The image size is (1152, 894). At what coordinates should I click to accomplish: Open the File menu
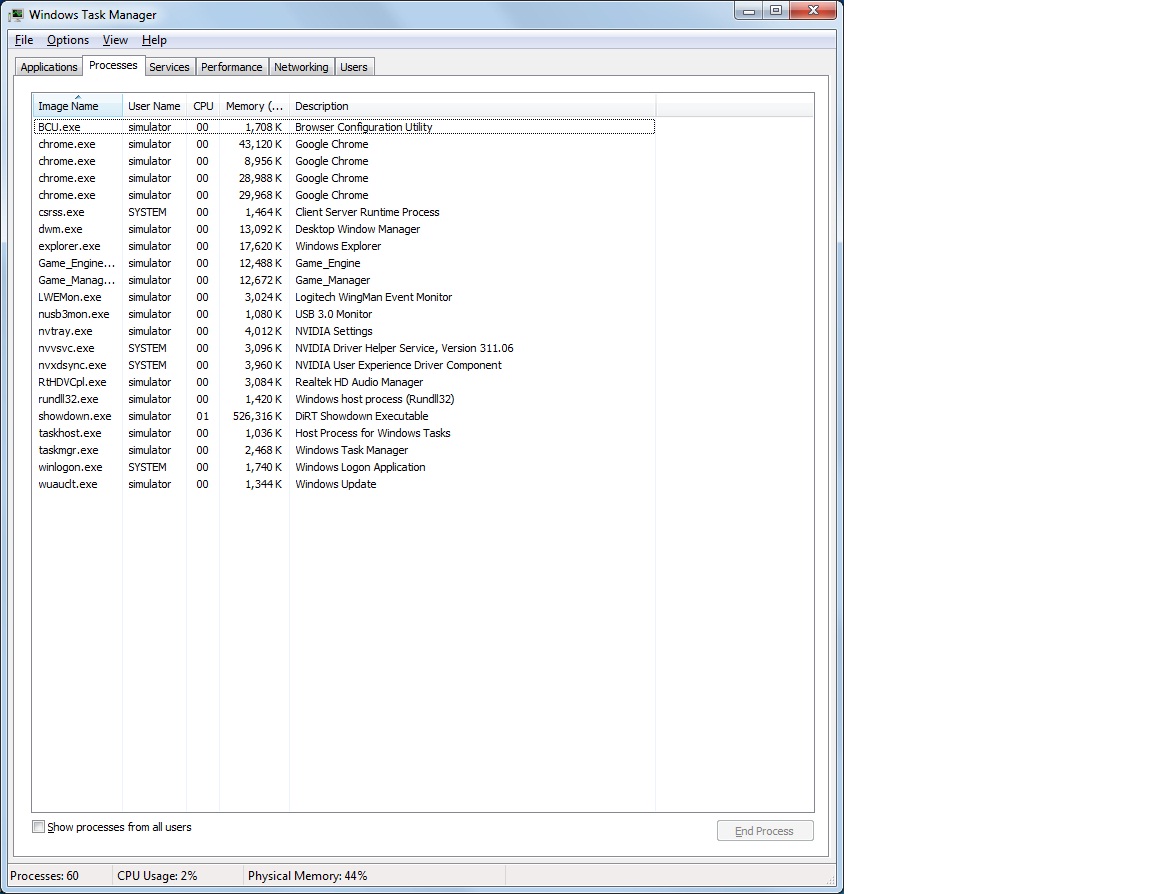click(x=24, y=40)
